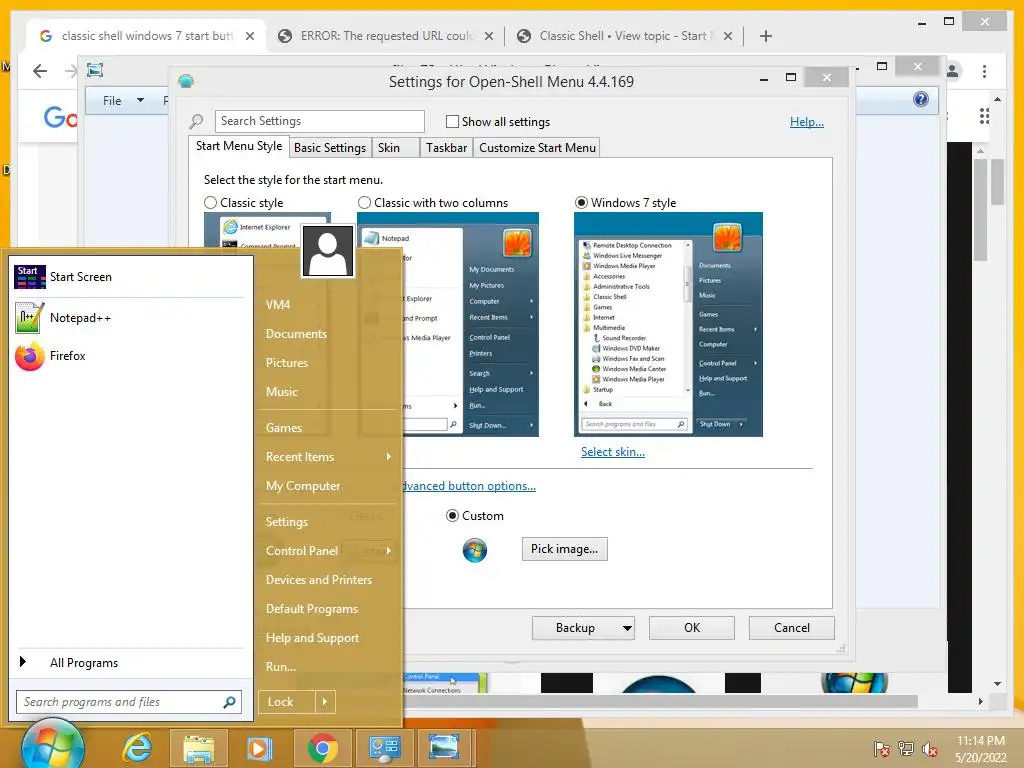Open the Advanced button options link
This screenshot has height=768, width=1024.
469,486
